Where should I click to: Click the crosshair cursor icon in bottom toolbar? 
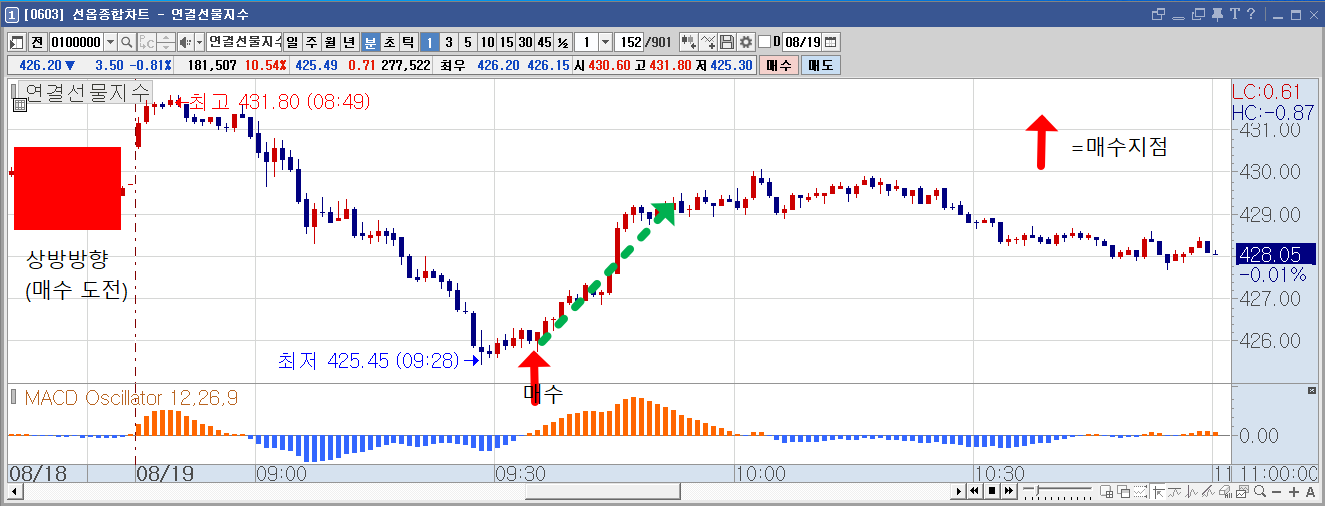1158,491
